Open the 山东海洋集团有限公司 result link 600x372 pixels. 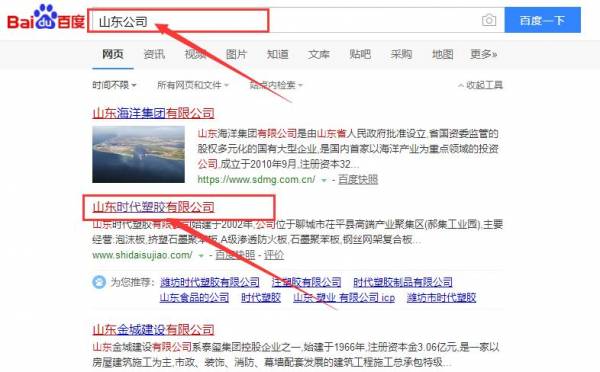pyautogui.click(x=153, y=113)
